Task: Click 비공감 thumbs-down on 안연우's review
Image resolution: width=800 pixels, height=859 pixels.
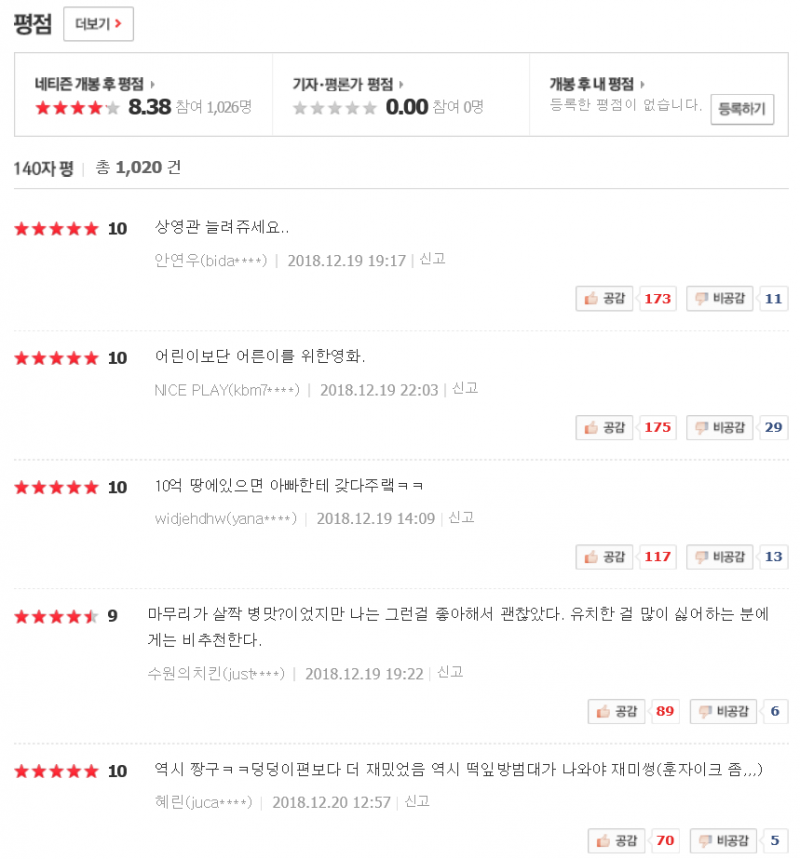Action: pyautogui.click(x=720, y=298)
